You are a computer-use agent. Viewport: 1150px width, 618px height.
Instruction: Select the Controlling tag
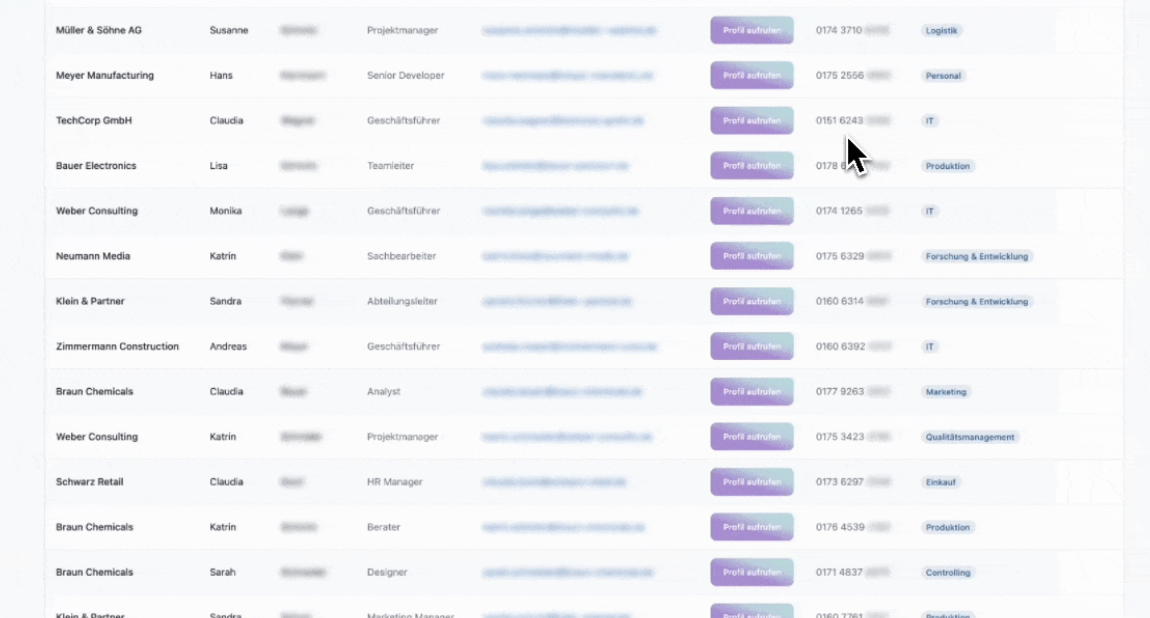pyautogui.click(x=948, y=573)
